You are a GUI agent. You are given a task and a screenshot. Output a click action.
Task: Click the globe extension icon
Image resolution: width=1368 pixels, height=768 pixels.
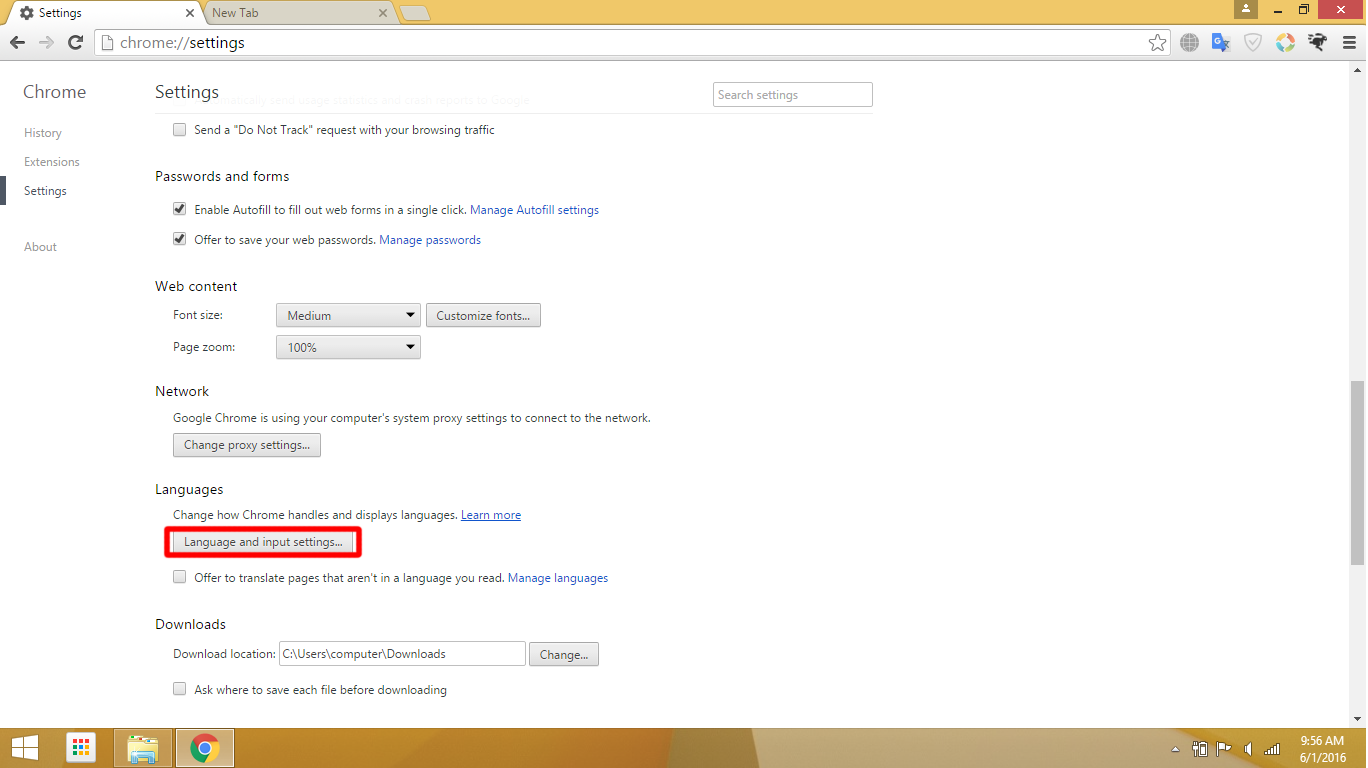tap(1189, 42)
